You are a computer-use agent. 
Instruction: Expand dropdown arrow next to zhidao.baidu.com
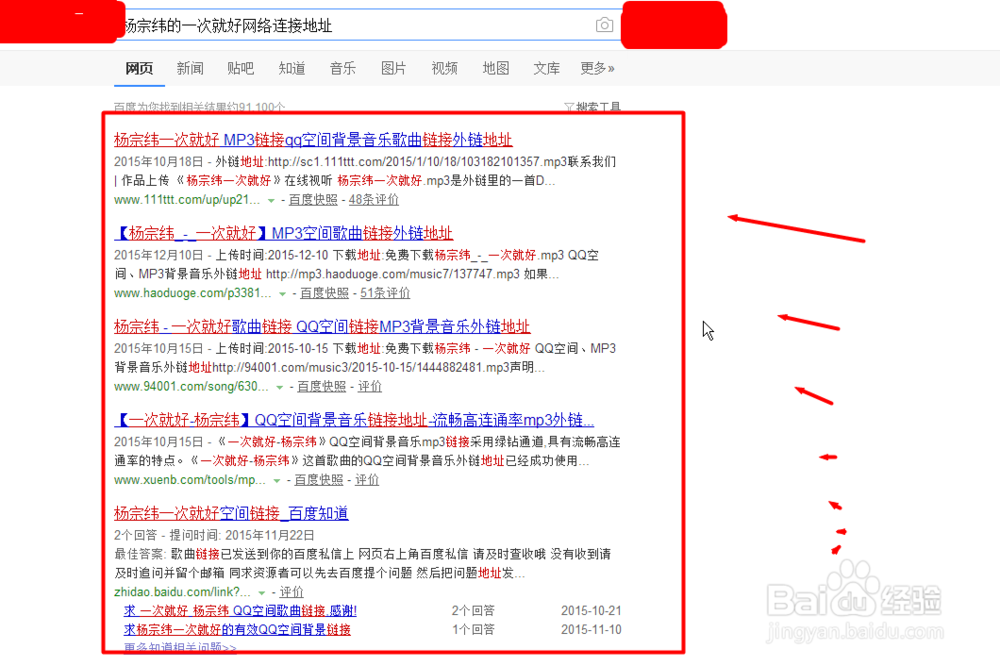click(x=261, y=593)
